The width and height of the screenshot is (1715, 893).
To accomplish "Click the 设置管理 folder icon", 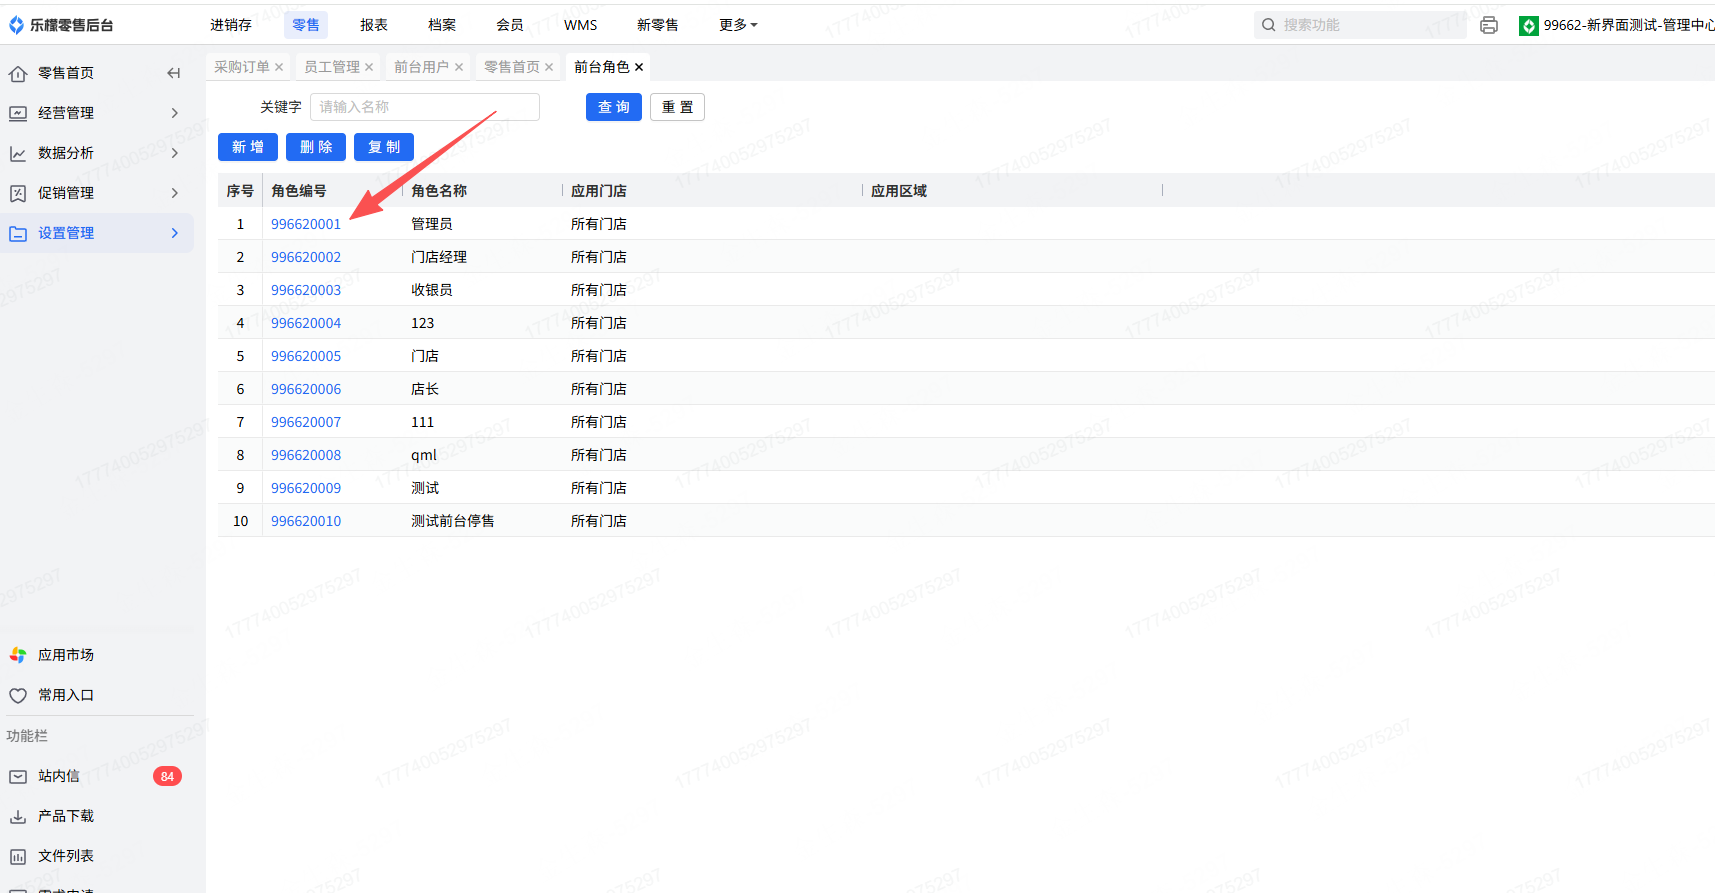I will coord(18,233).
